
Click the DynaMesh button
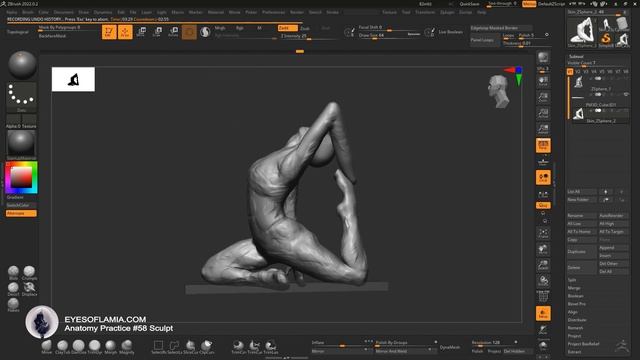[x=450, y=347]
